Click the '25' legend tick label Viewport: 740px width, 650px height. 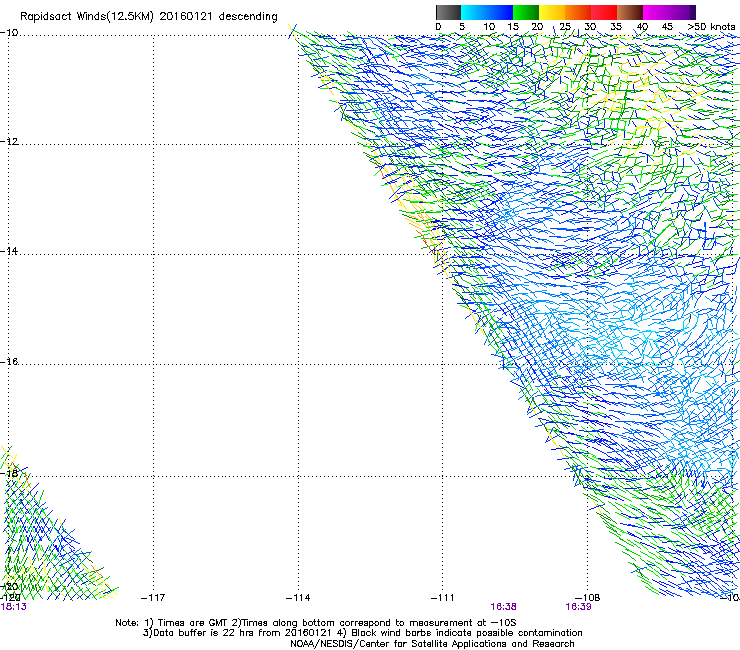click(565, 27)
